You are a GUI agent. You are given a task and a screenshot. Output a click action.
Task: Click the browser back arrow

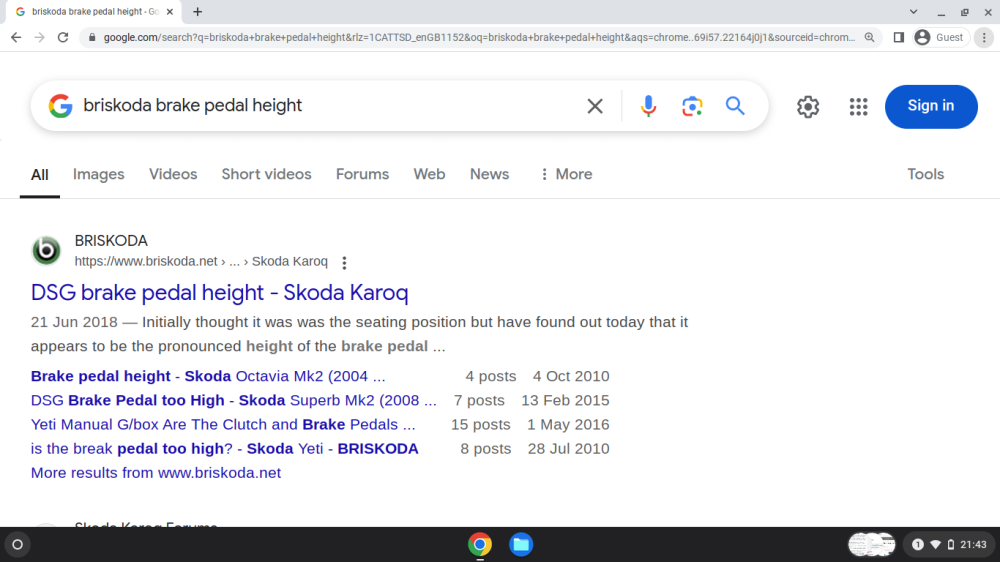tap(16, 38)
